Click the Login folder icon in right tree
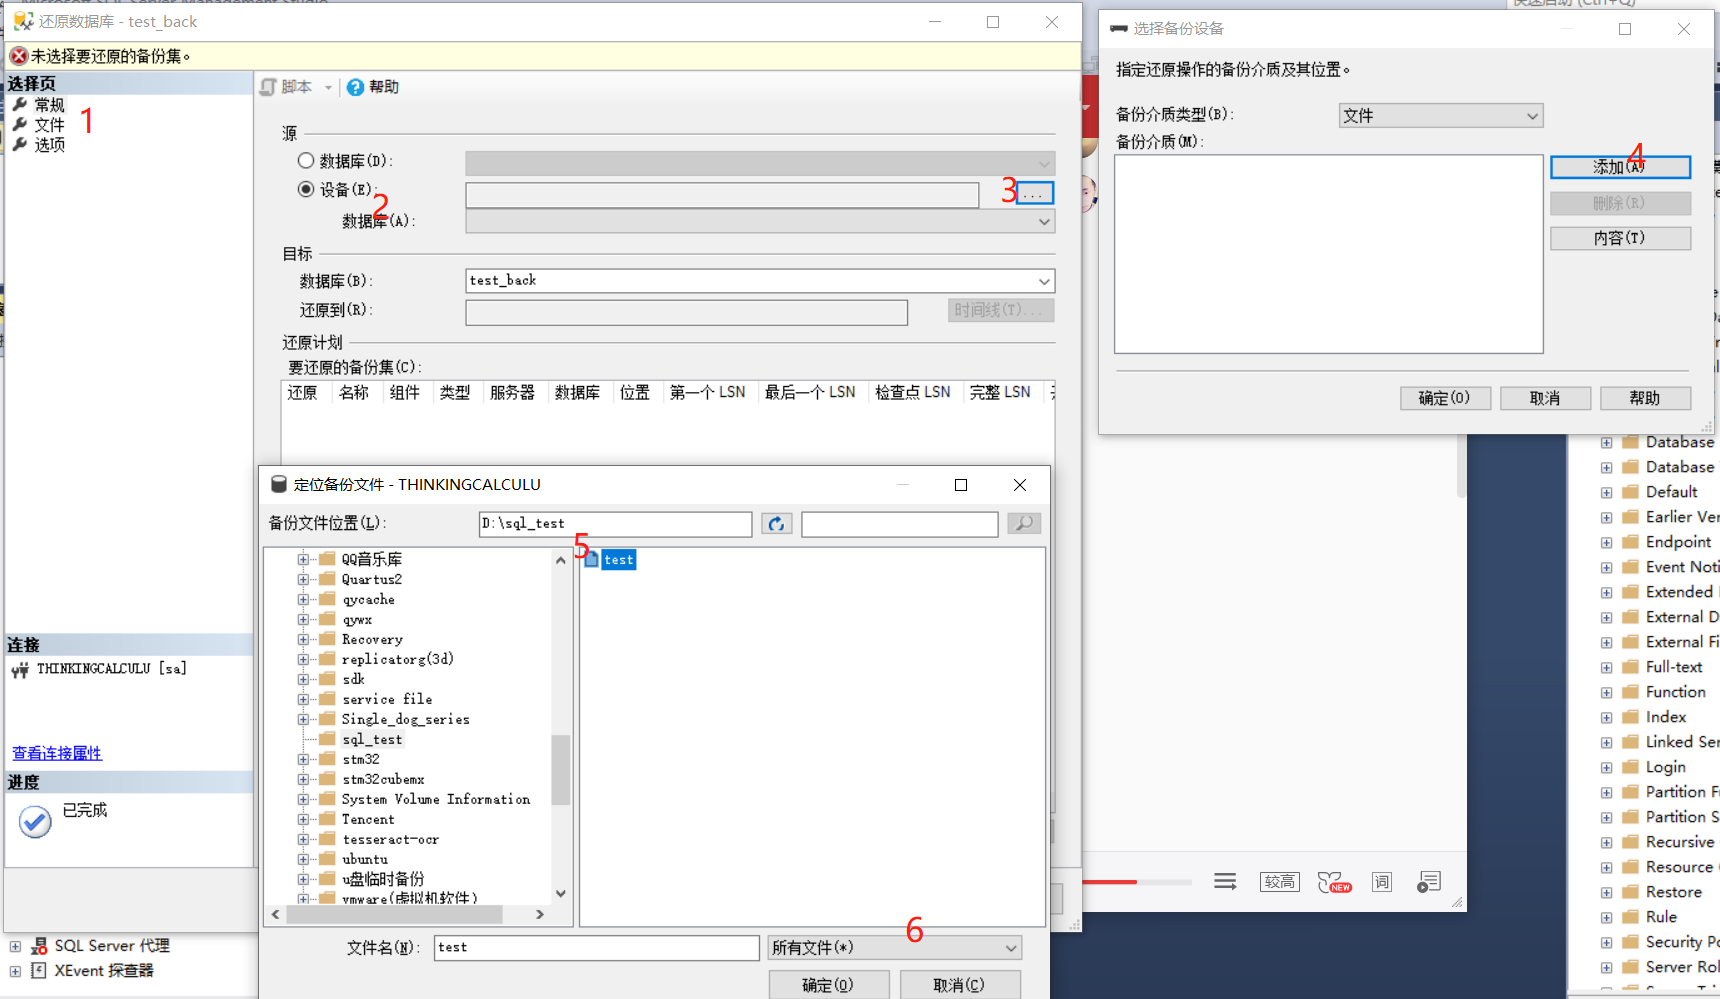Screen dimensions: 1720x999 tap(1631, 767)
